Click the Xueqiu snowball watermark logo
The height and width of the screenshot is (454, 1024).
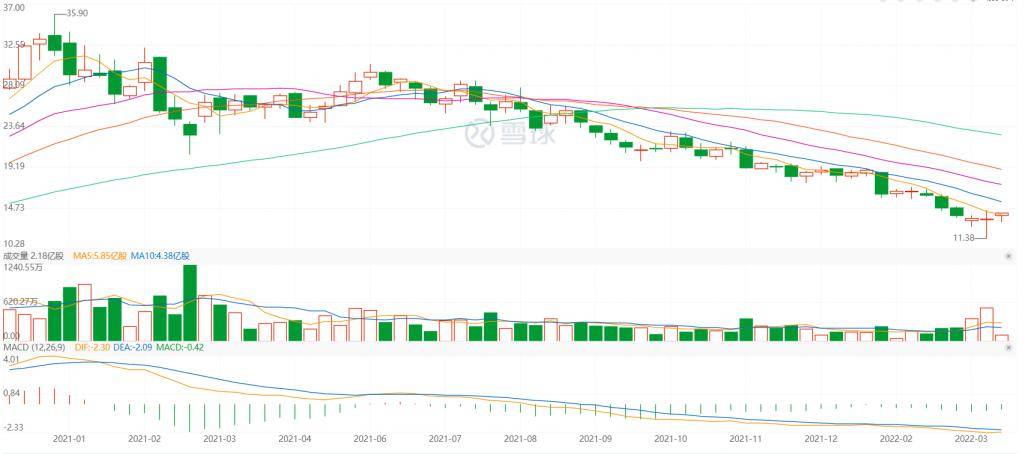click(511, 133)
